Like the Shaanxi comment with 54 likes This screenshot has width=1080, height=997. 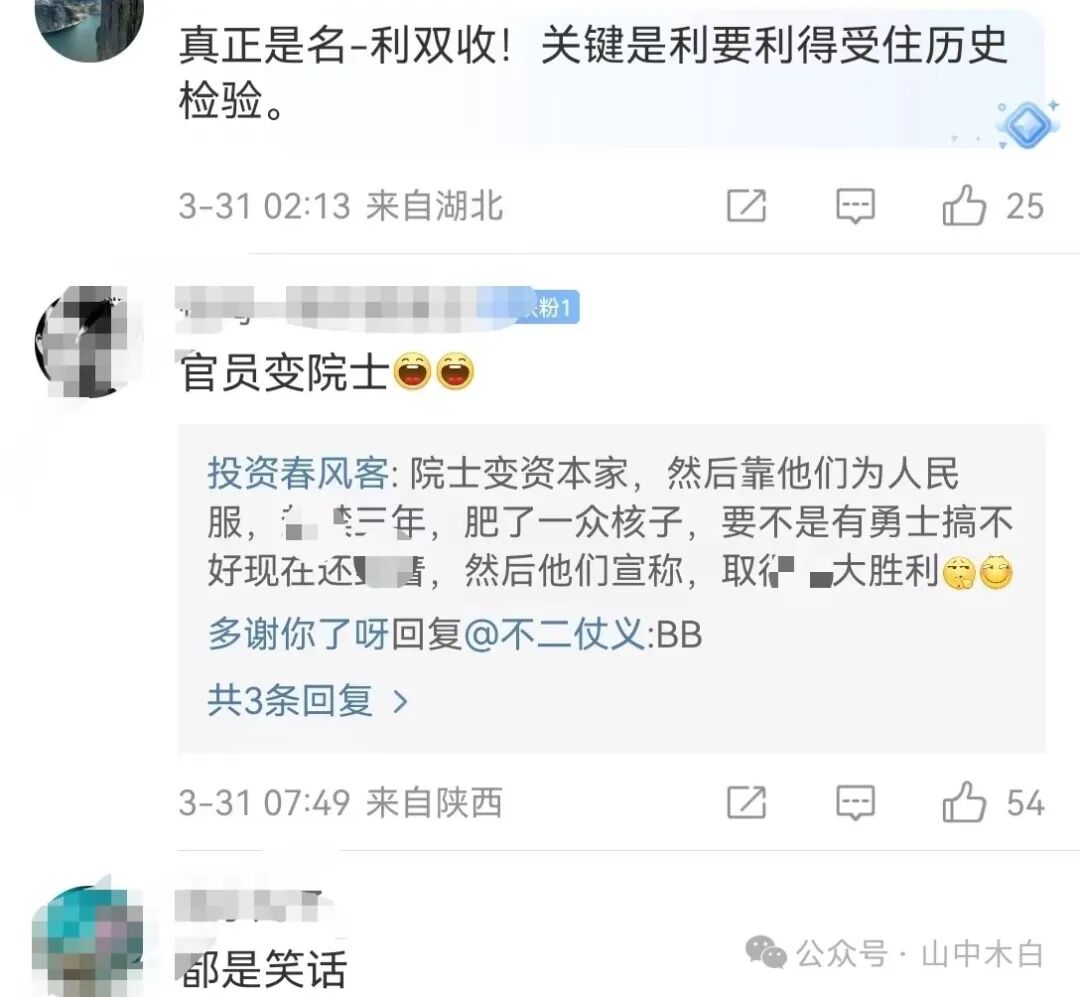(x=964, y=803)
